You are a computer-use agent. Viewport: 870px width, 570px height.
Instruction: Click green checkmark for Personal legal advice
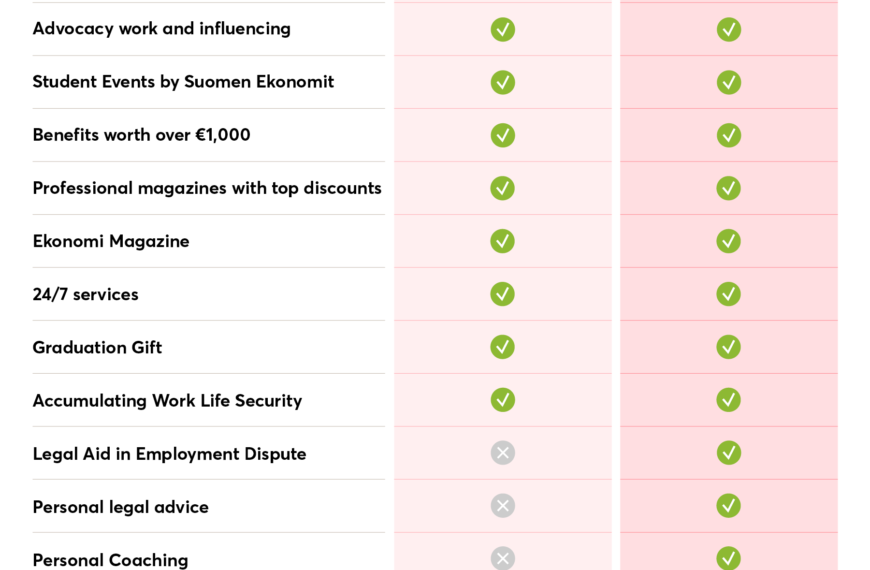click(729, 506)
